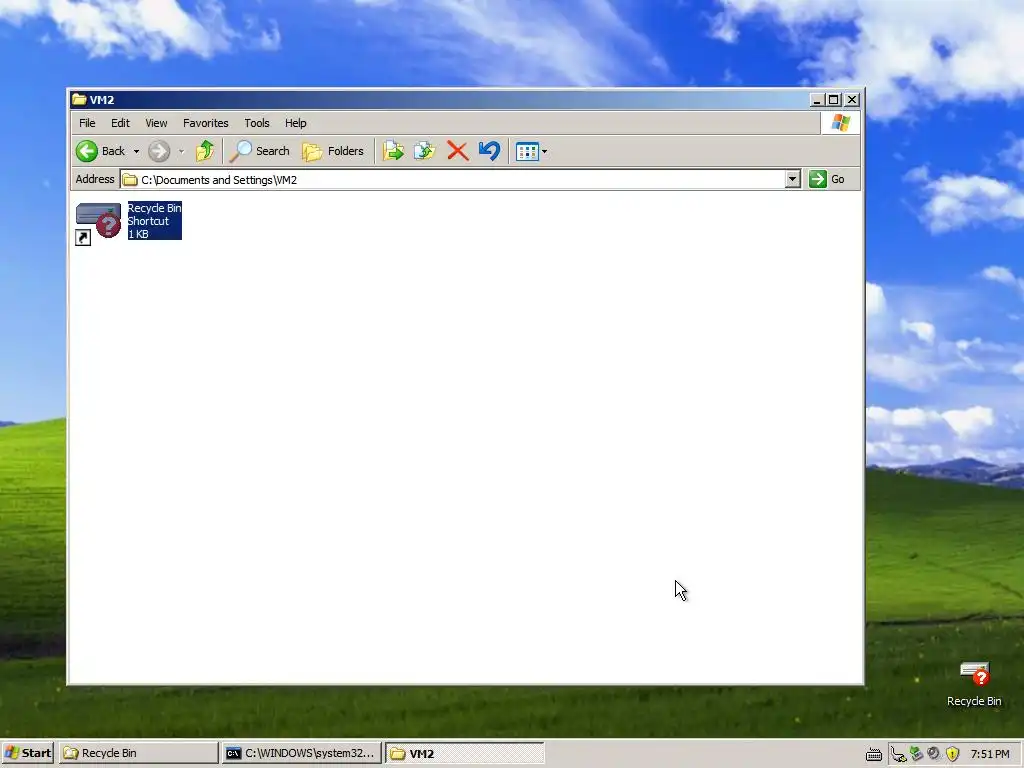Click the Safely Remove Hardware tray icon
This screenshot has width=1024, height=768.
(899, 754)
